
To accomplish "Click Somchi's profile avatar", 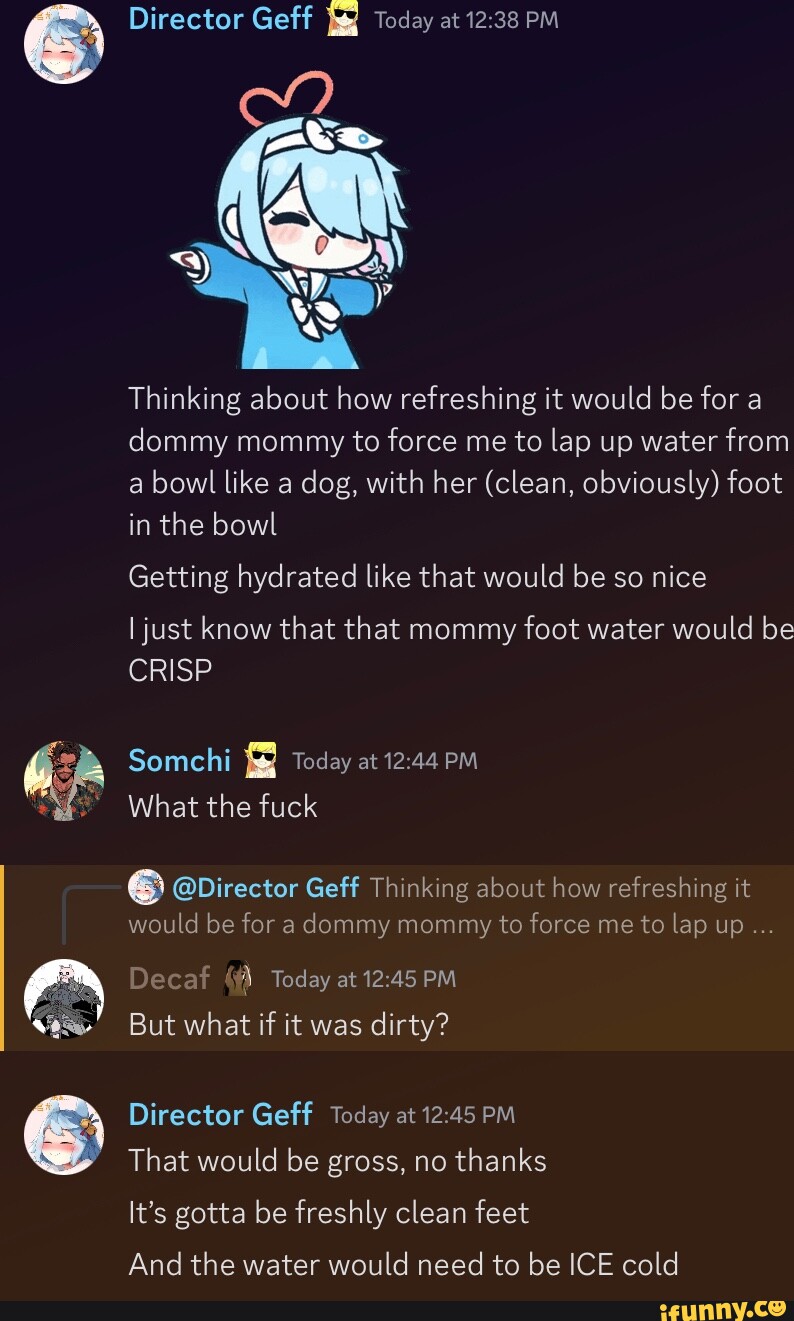I will click(63, 782).
